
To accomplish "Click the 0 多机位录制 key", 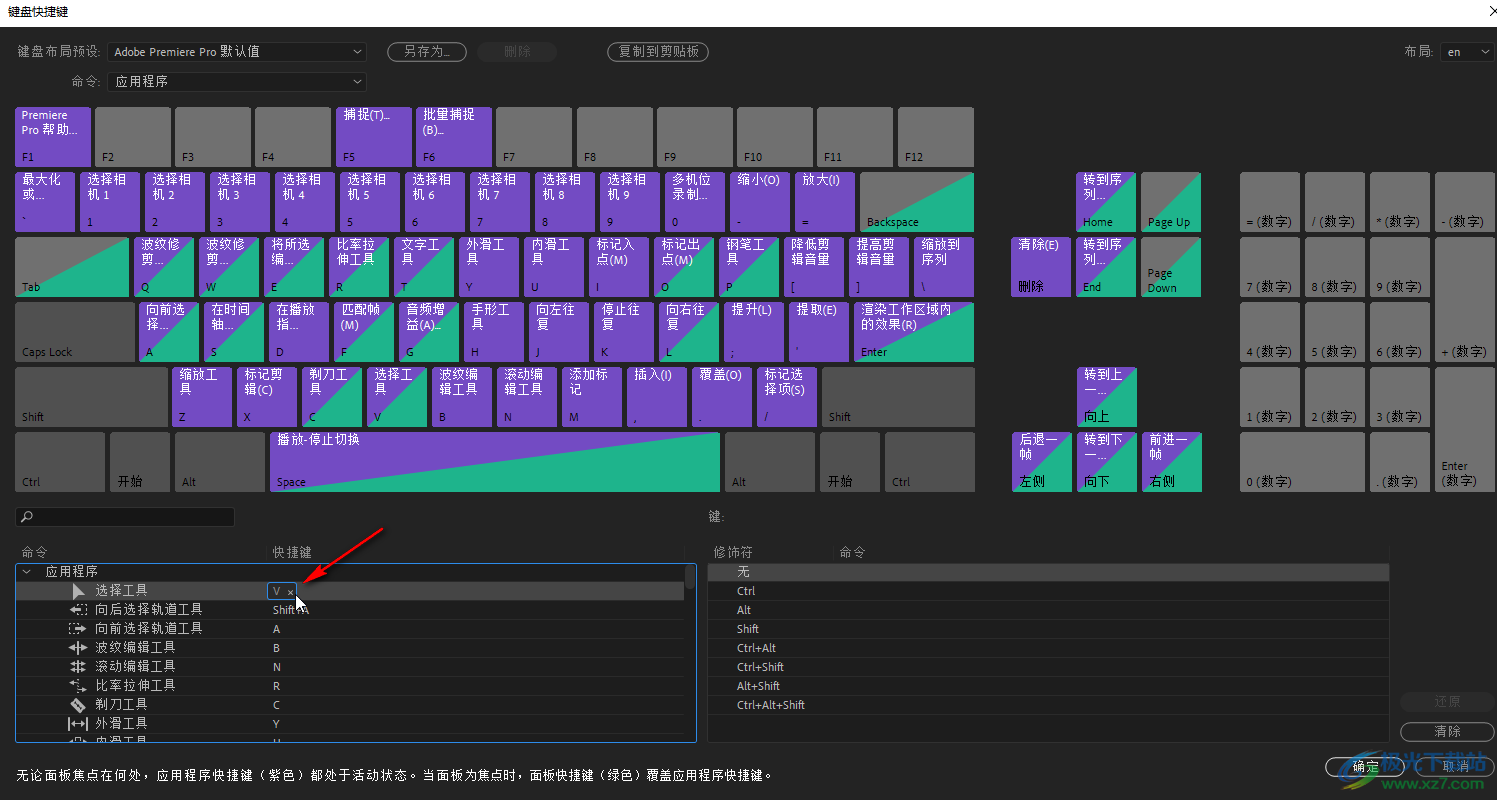I will 695,202.
